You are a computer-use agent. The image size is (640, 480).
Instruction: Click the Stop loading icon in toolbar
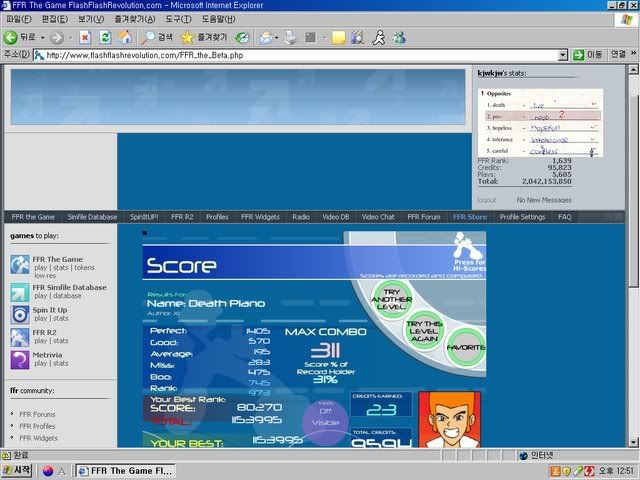click(85, 37)
